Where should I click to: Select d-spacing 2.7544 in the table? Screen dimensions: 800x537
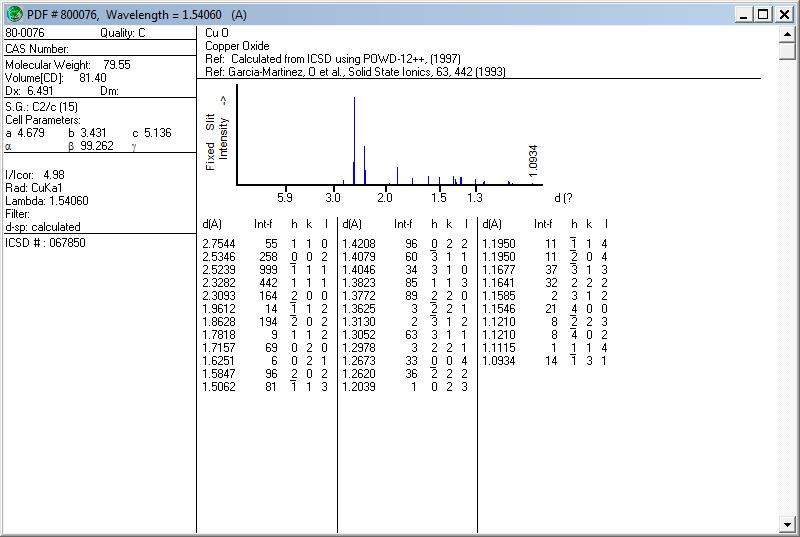pyautogui.click(x=219, y=244)
